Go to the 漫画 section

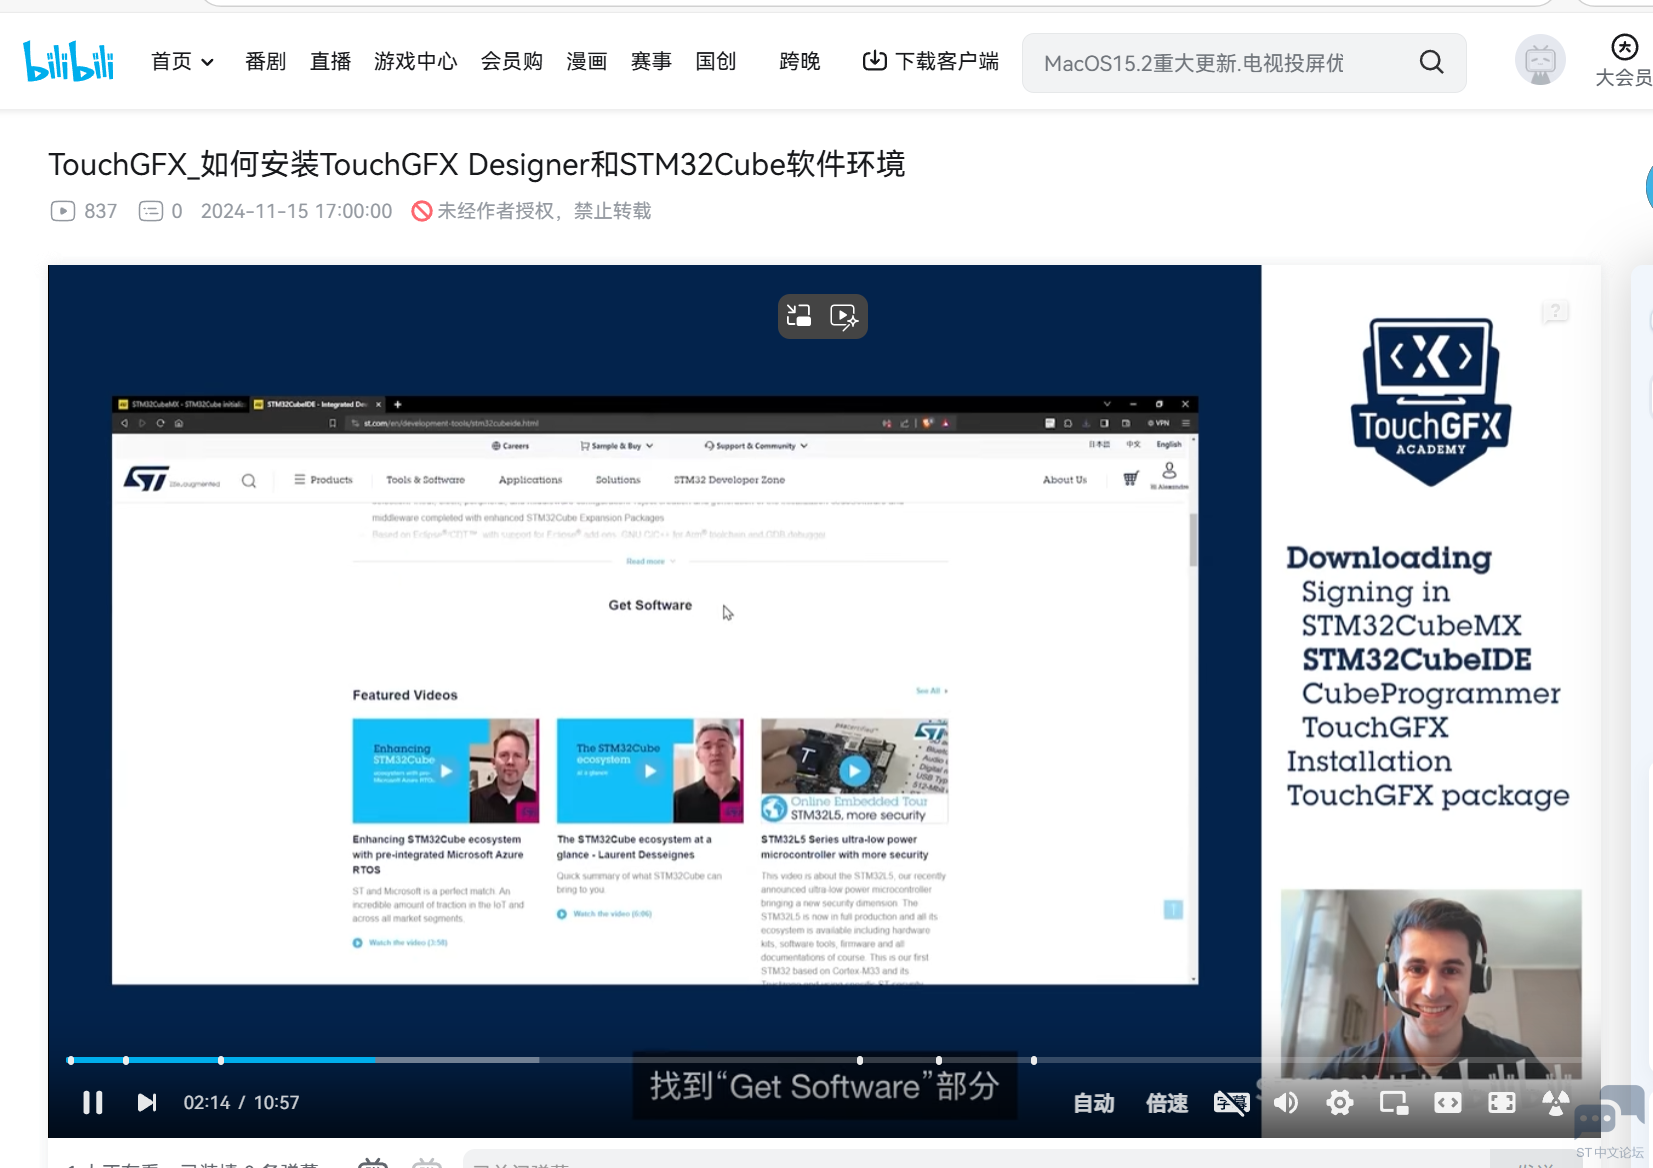[x=586, y=62]
